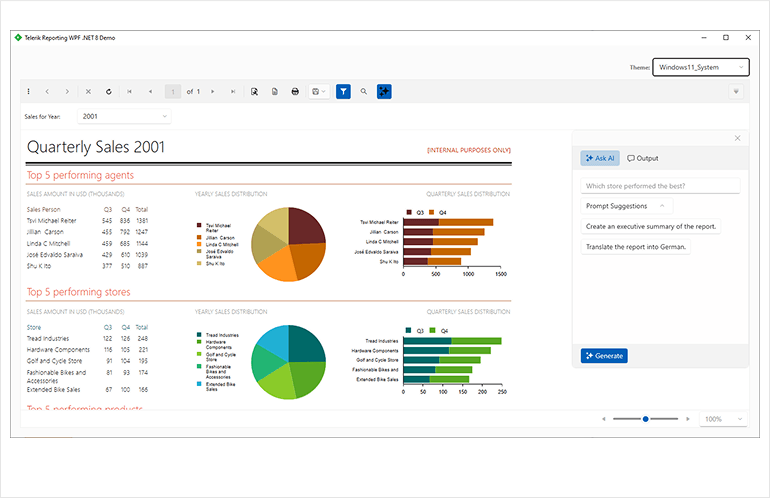Increase zoom with the right arrow
Image resolution: width=770 pixels, height=498 pixels.
coord(688,419)
